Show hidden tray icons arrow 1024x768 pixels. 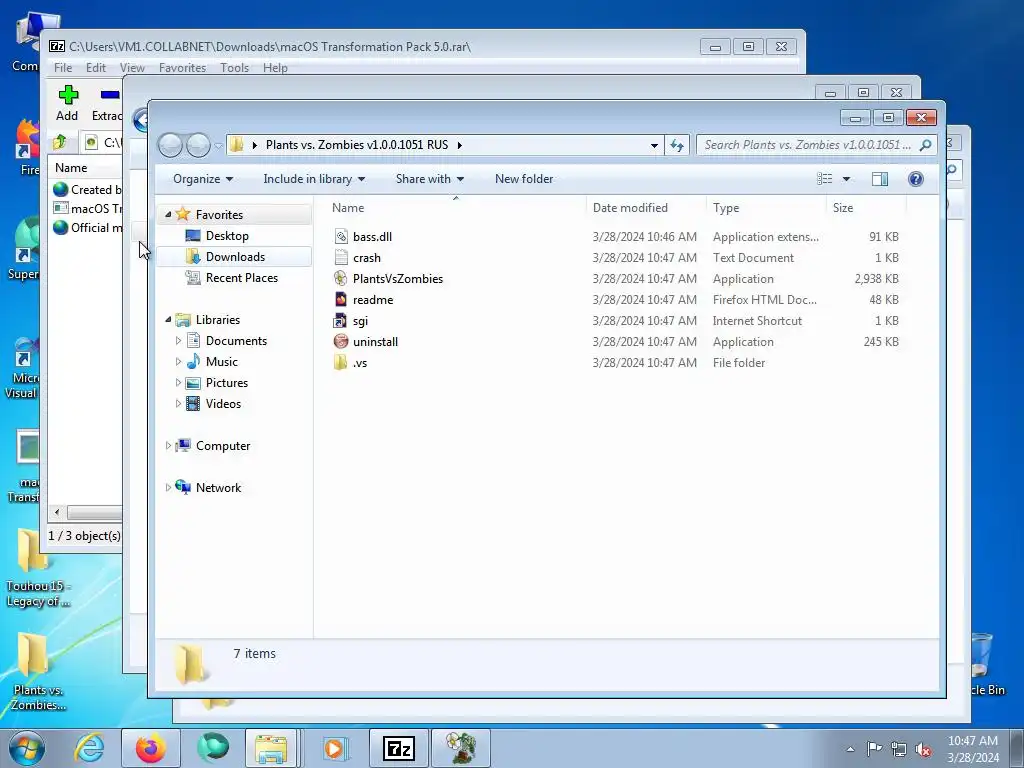pos(850,750)
